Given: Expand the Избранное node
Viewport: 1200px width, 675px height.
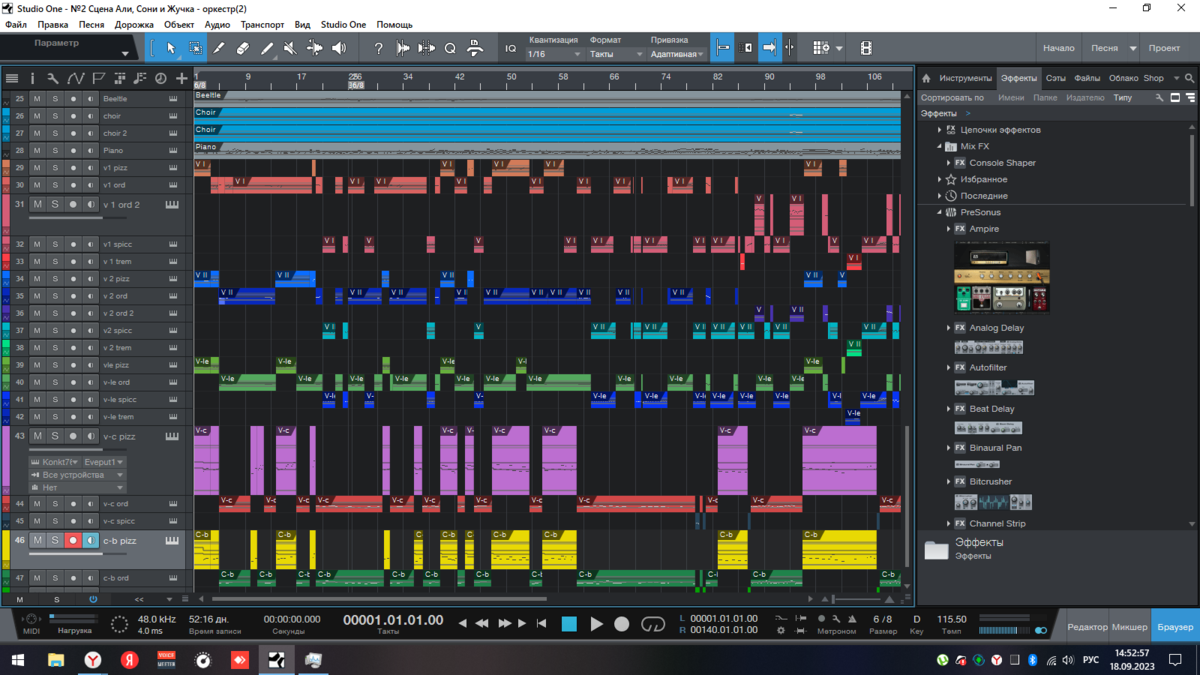Looking at the screenshot, I should click(x=940, y=180).
